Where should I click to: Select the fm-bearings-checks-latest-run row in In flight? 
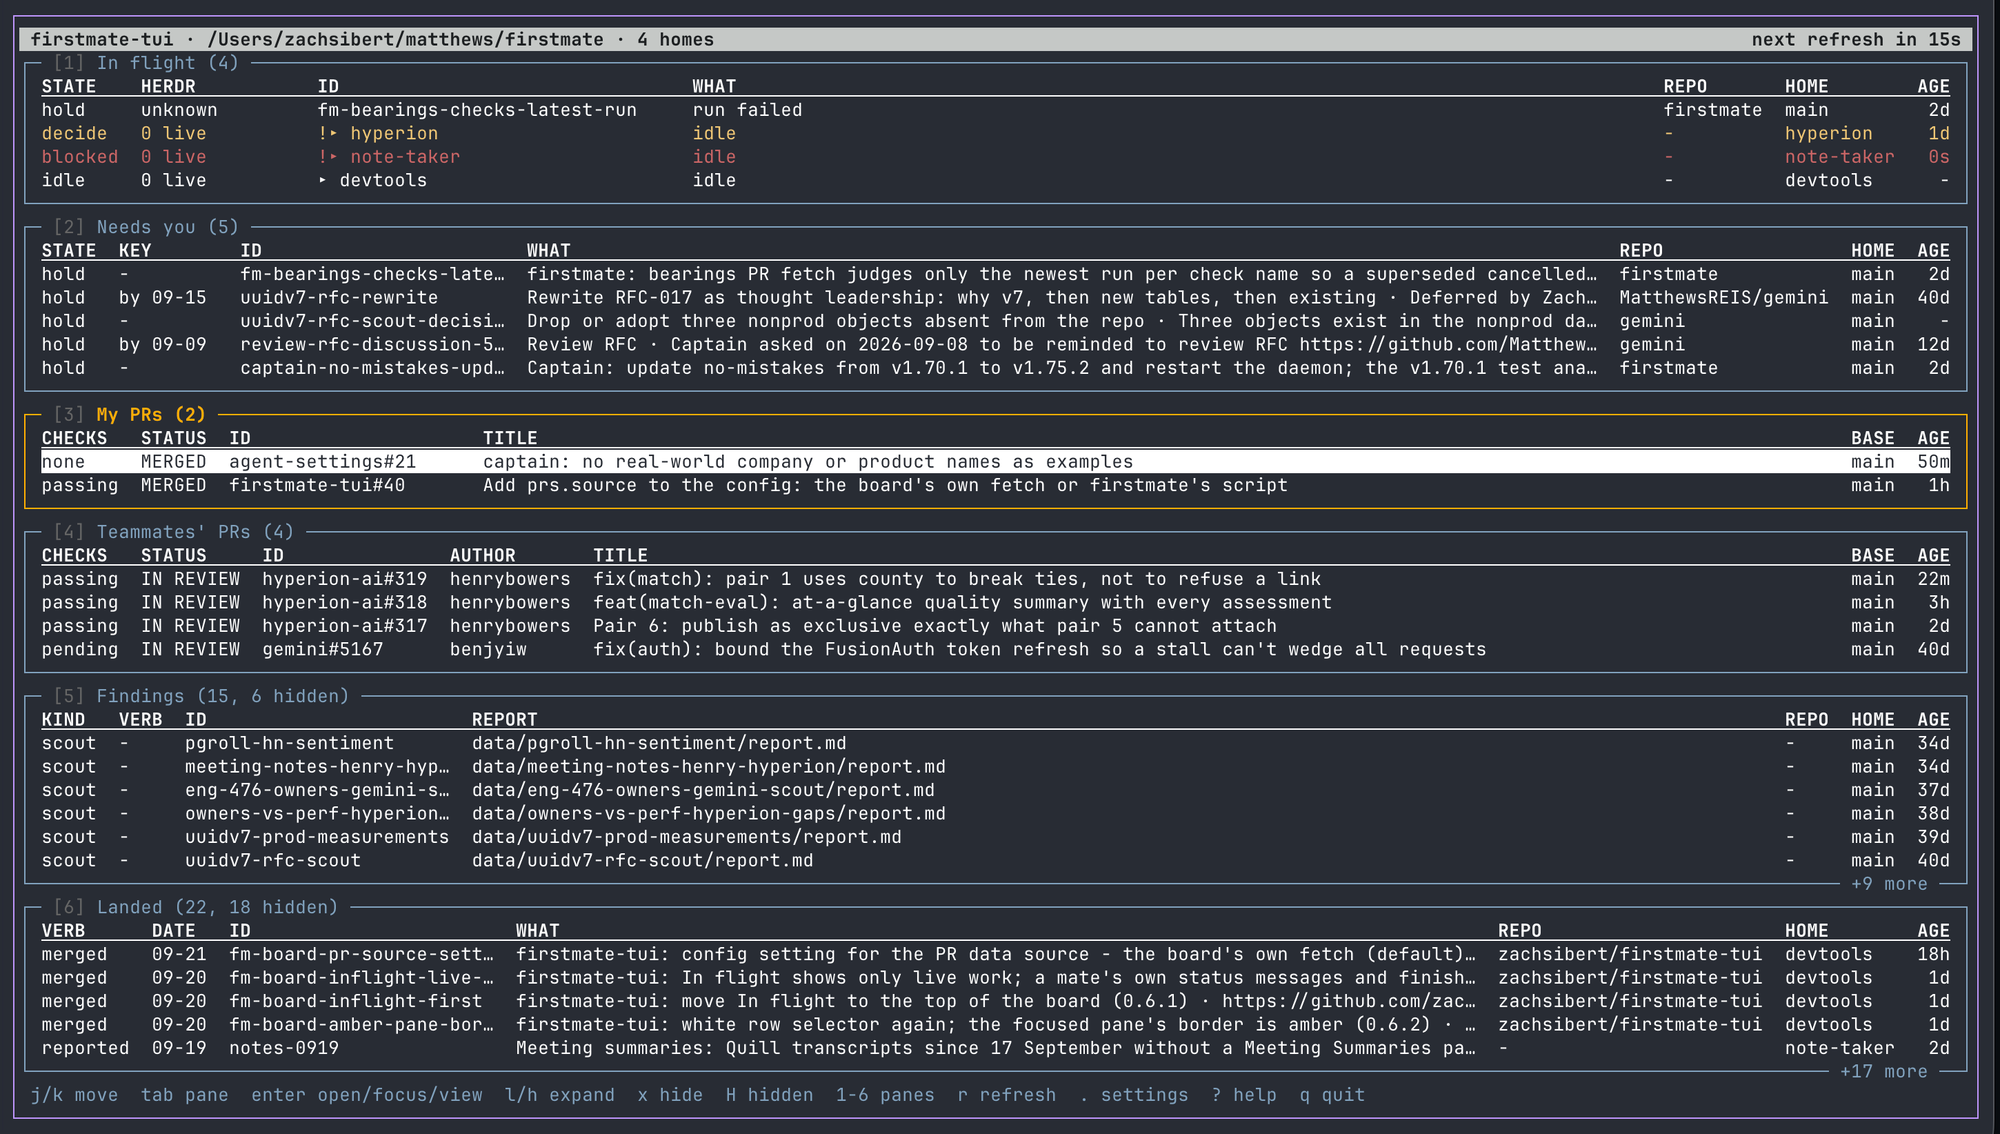[995, 110]
